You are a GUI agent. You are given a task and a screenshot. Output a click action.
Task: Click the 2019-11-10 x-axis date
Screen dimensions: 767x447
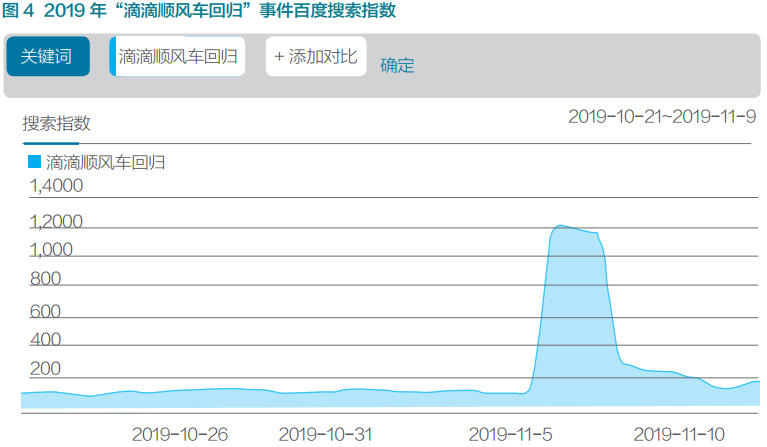click(x=679, y=434)
